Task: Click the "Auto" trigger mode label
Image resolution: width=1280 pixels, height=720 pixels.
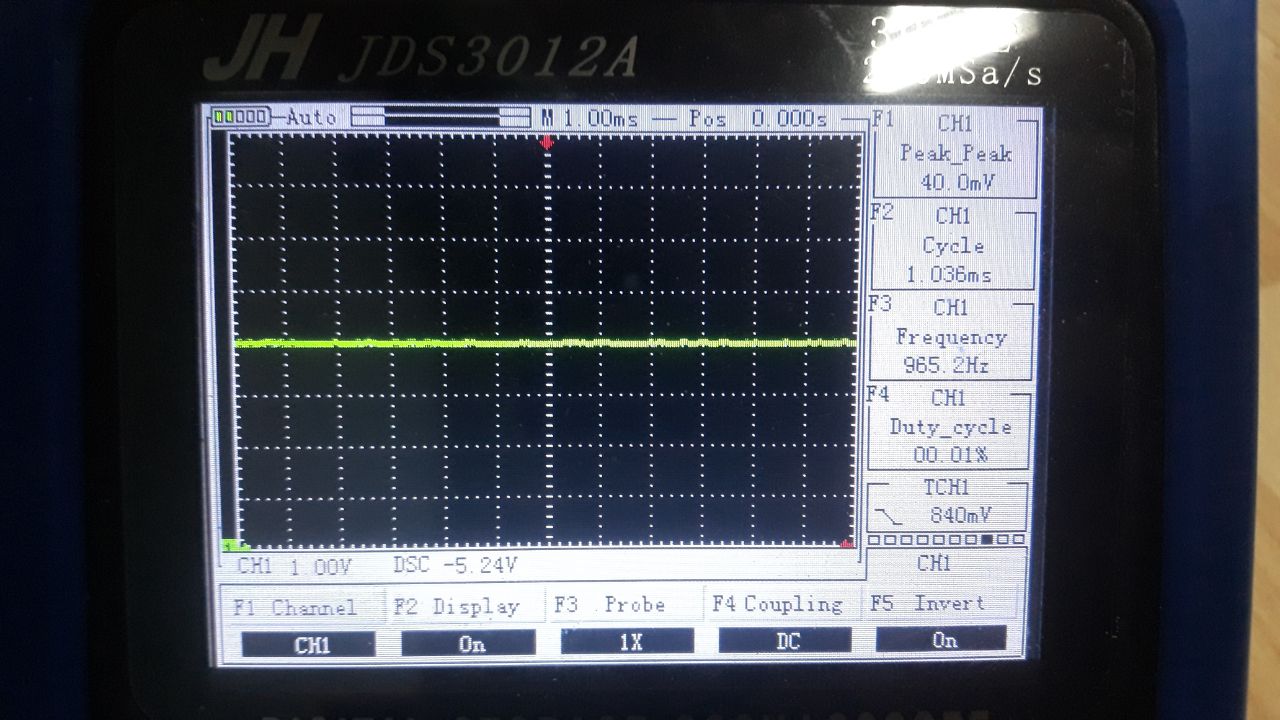Action: (311, 117)
